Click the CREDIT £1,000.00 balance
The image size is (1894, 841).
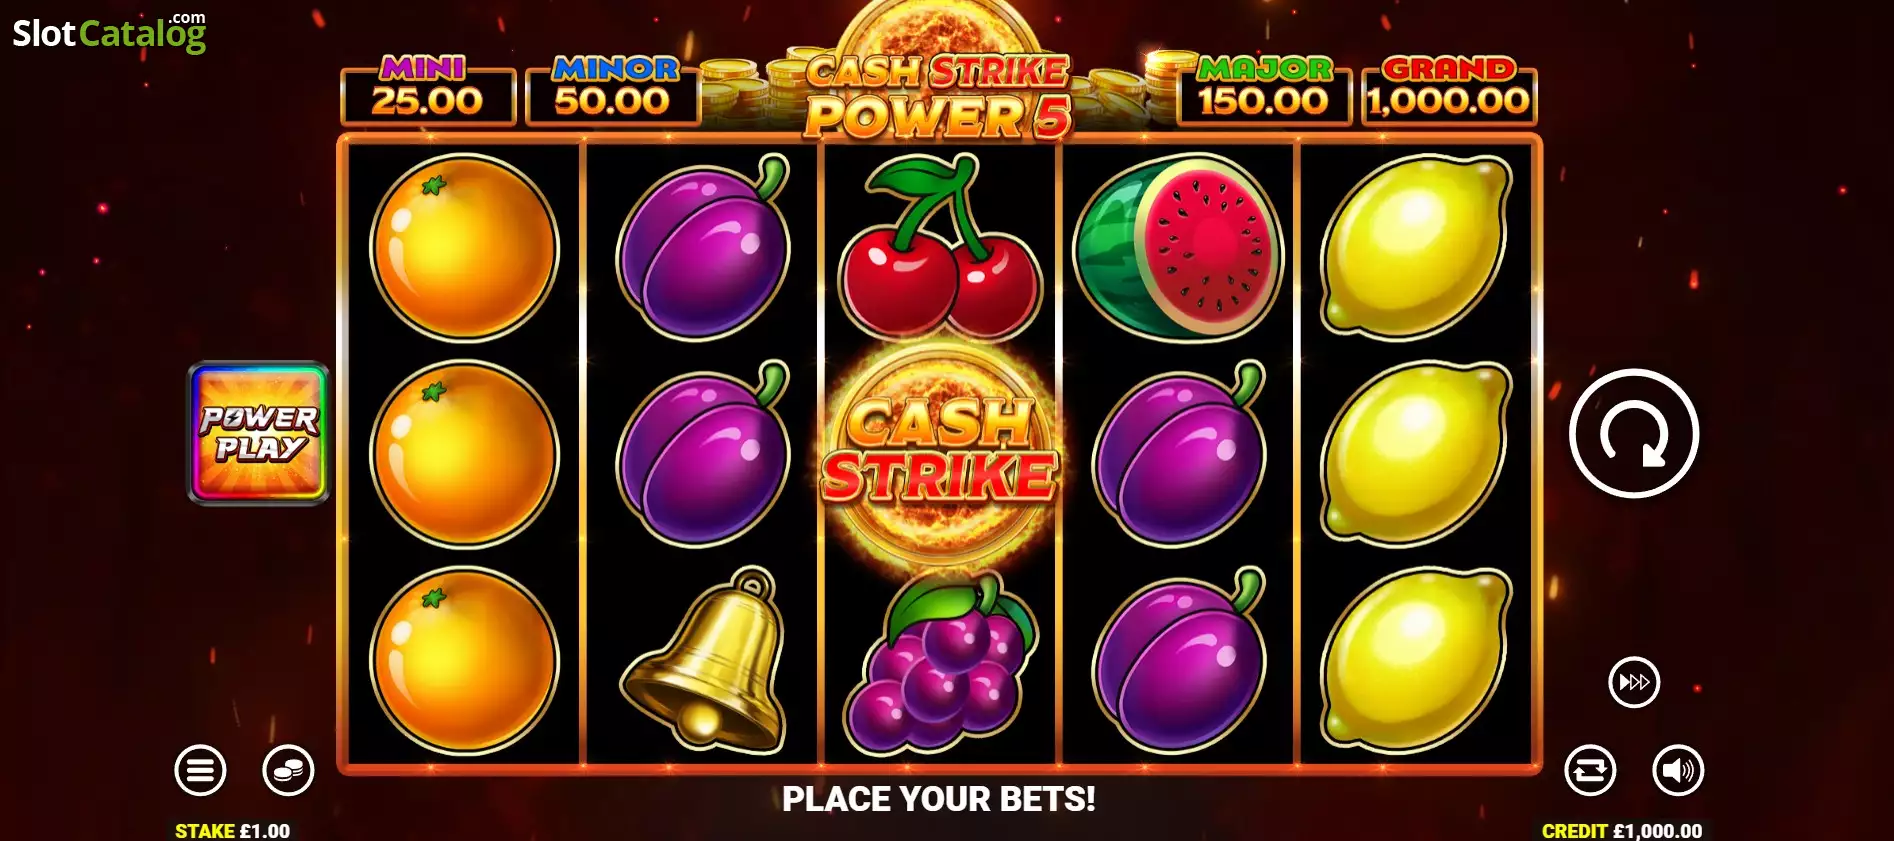pyautogui.click(x=1622, y=831)
